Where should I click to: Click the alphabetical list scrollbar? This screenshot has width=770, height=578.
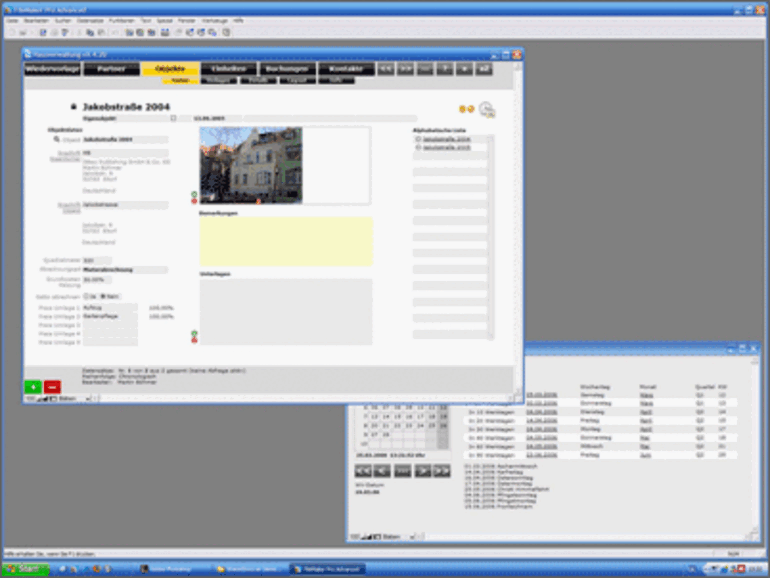click(x=491, y=238)
